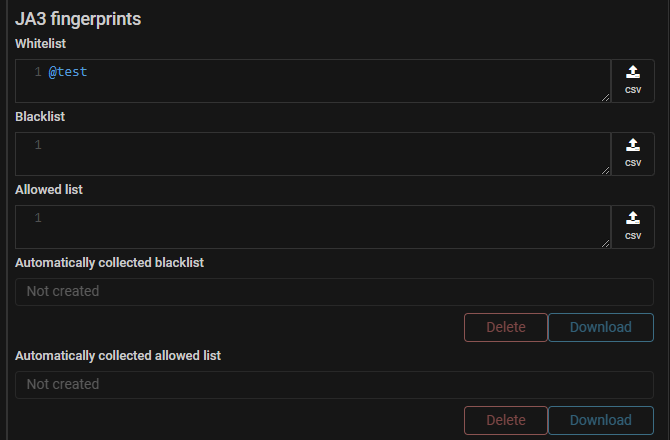This screenshot has width=670, height=440.
Task: Click line number 1 in the Whitelist editor
Action: click(38, 72)
